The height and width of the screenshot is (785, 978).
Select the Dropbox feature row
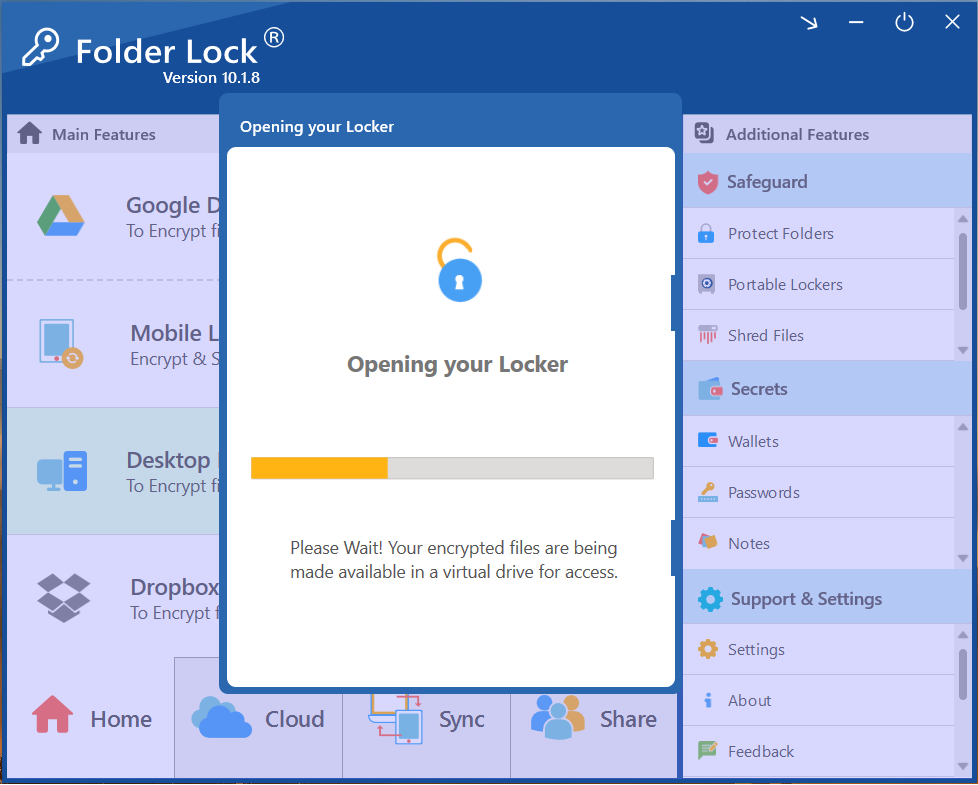[113, 597]
